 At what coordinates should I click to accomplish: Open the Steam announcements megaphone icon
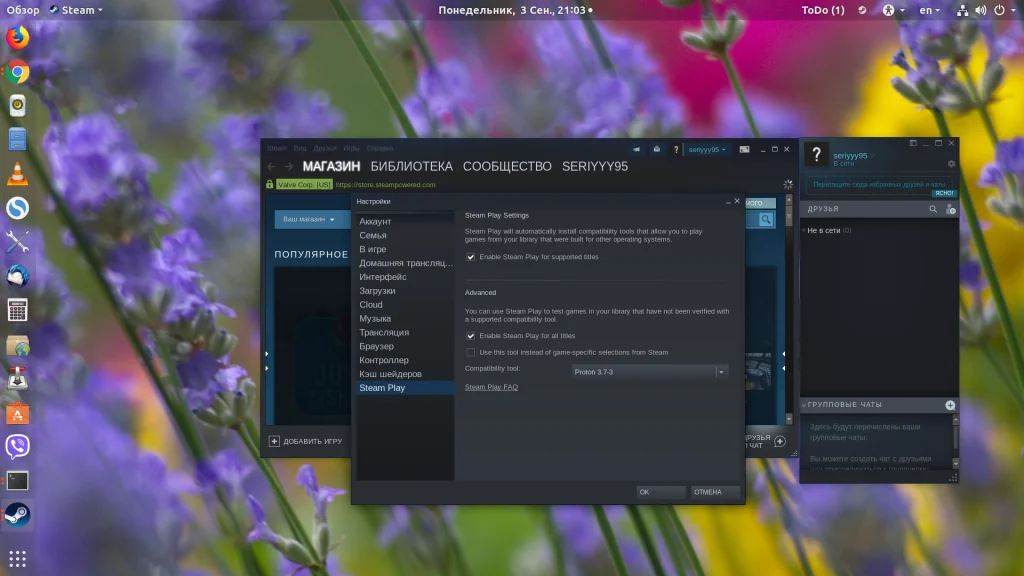click(636, 150)
